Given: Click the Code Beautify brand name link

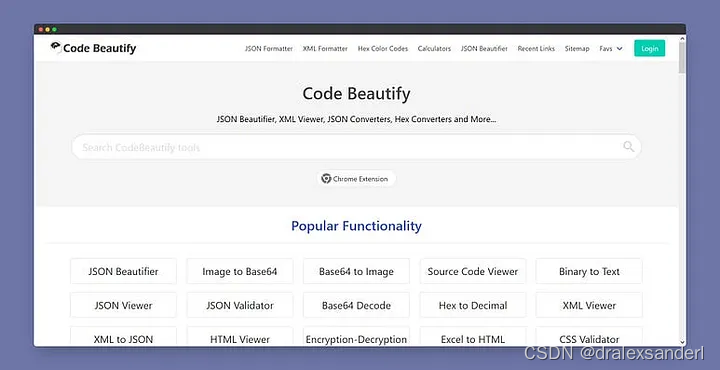Looking at the screenshot, I should click(x=100, y=48).
